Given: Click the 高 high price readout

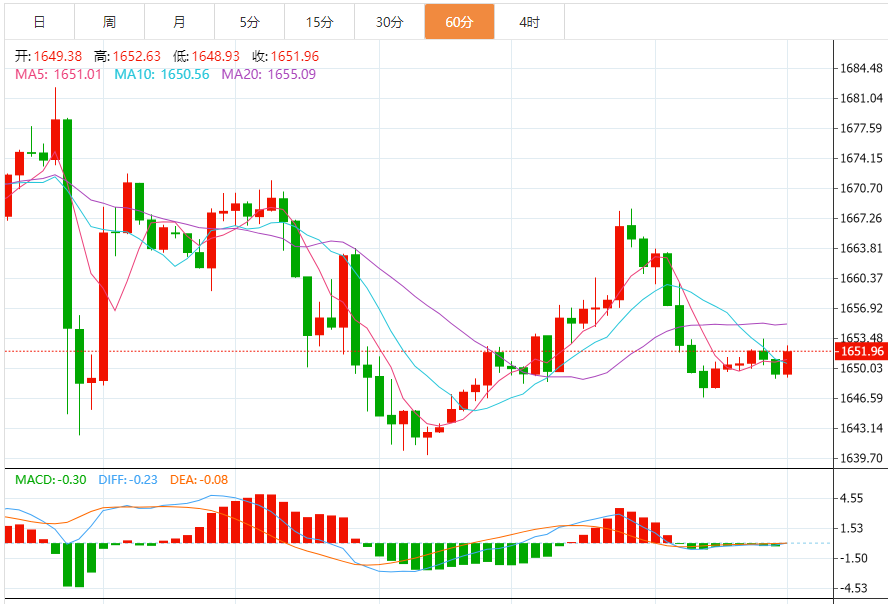Looking at the screenshot, I should (x=127, y=56).
